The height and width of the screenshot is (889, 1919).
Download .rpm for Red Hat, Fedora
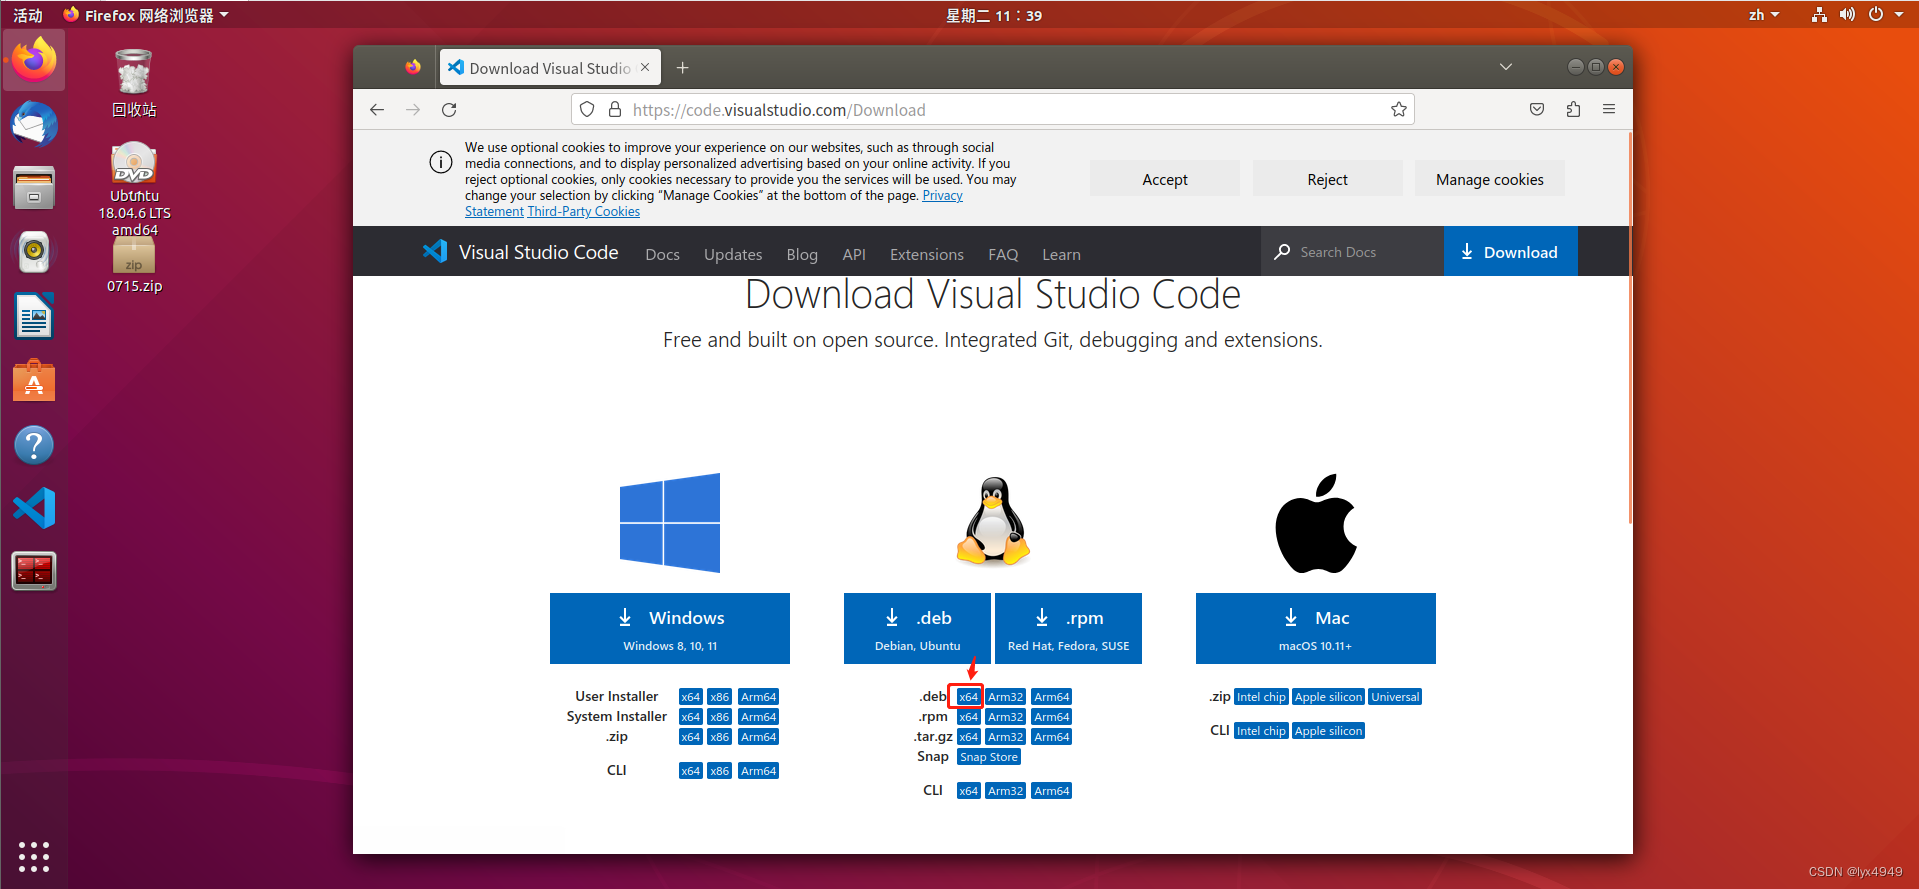1068,628
